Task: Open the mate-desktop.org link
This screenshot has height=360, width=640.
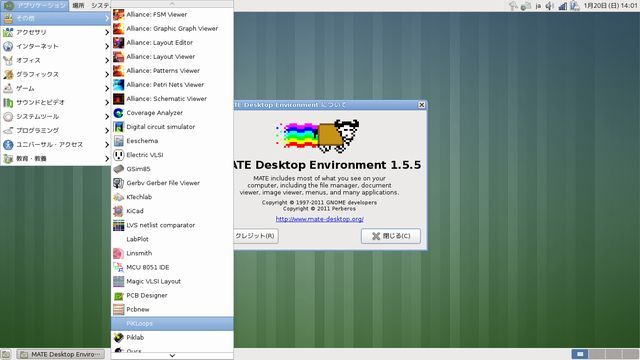Action: click(320, 219)
